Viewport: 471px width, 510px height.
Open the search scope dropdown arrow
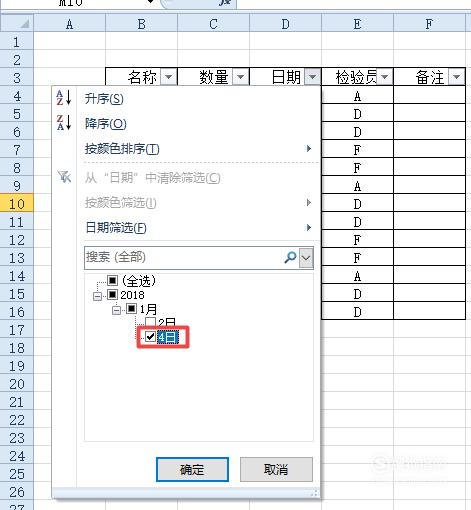pyautogui.click(x=306, y=257)
